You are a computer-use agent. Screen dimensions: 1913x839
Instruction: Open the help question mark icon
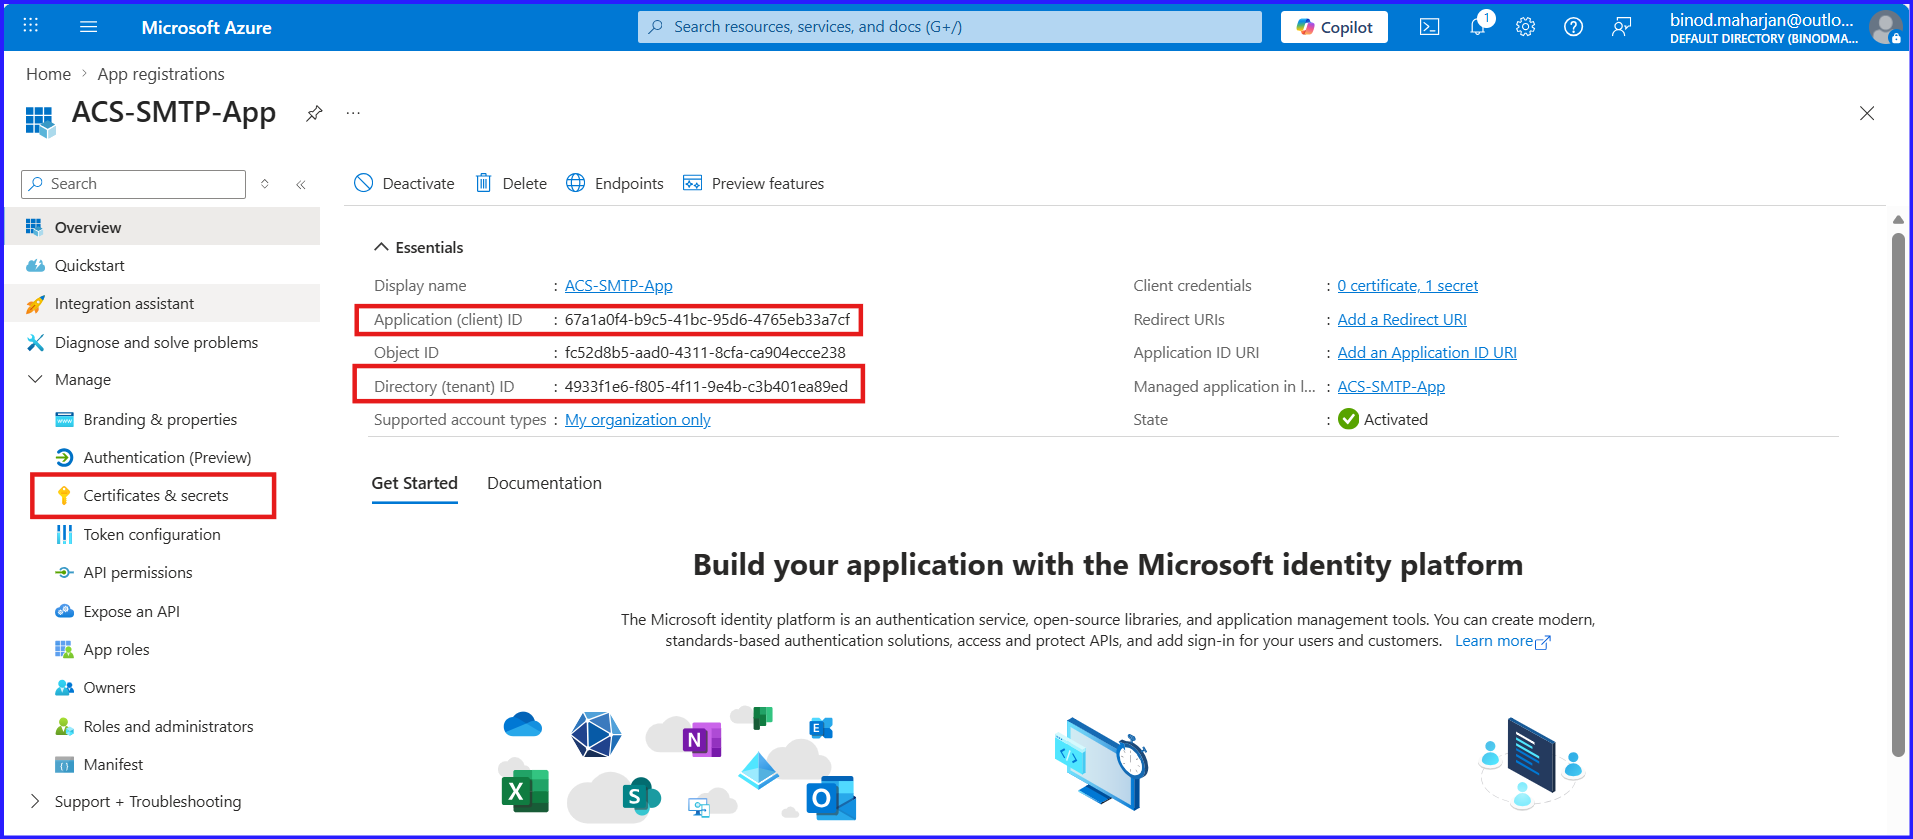(1573, 27)
